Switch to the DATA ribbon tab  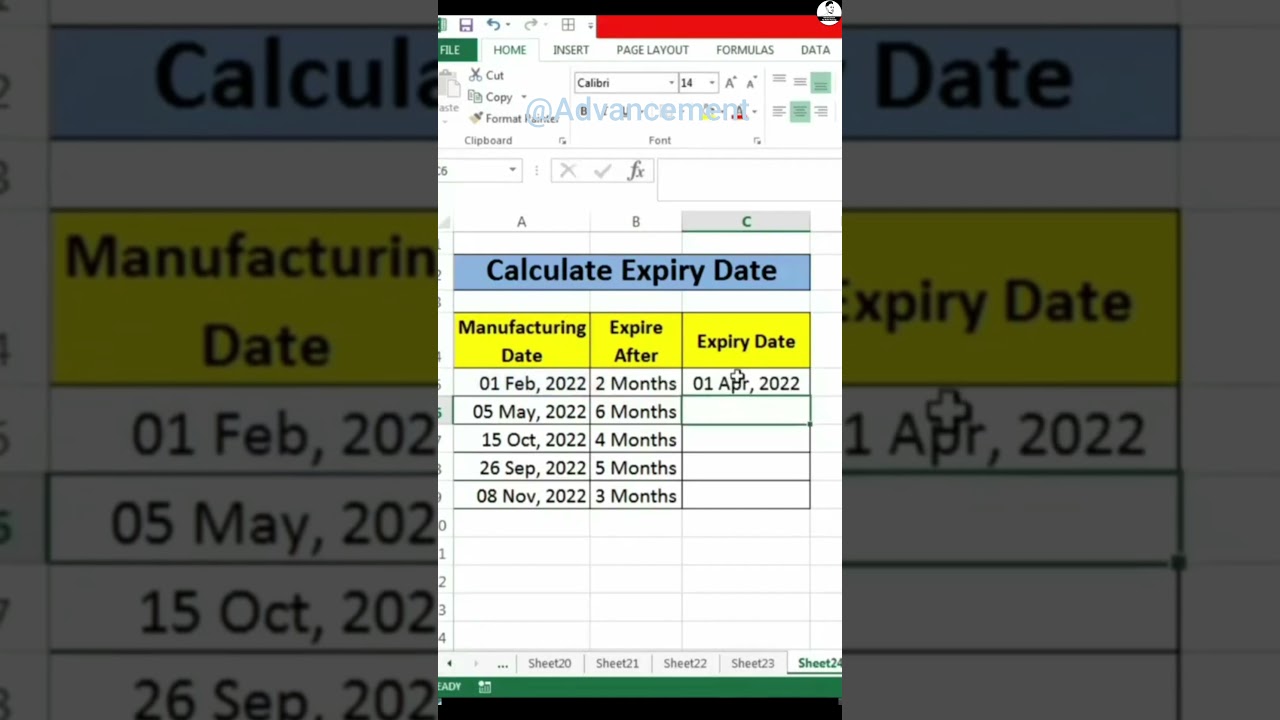point(815,50)
